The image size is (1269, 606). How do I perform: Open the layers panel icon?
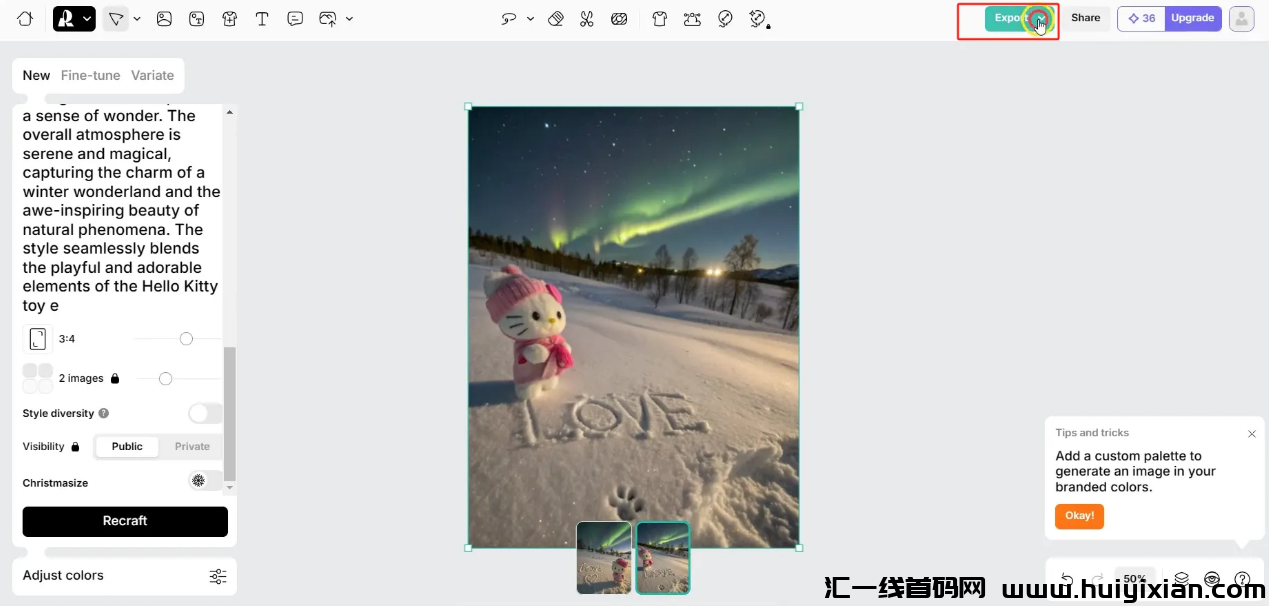1181,579
